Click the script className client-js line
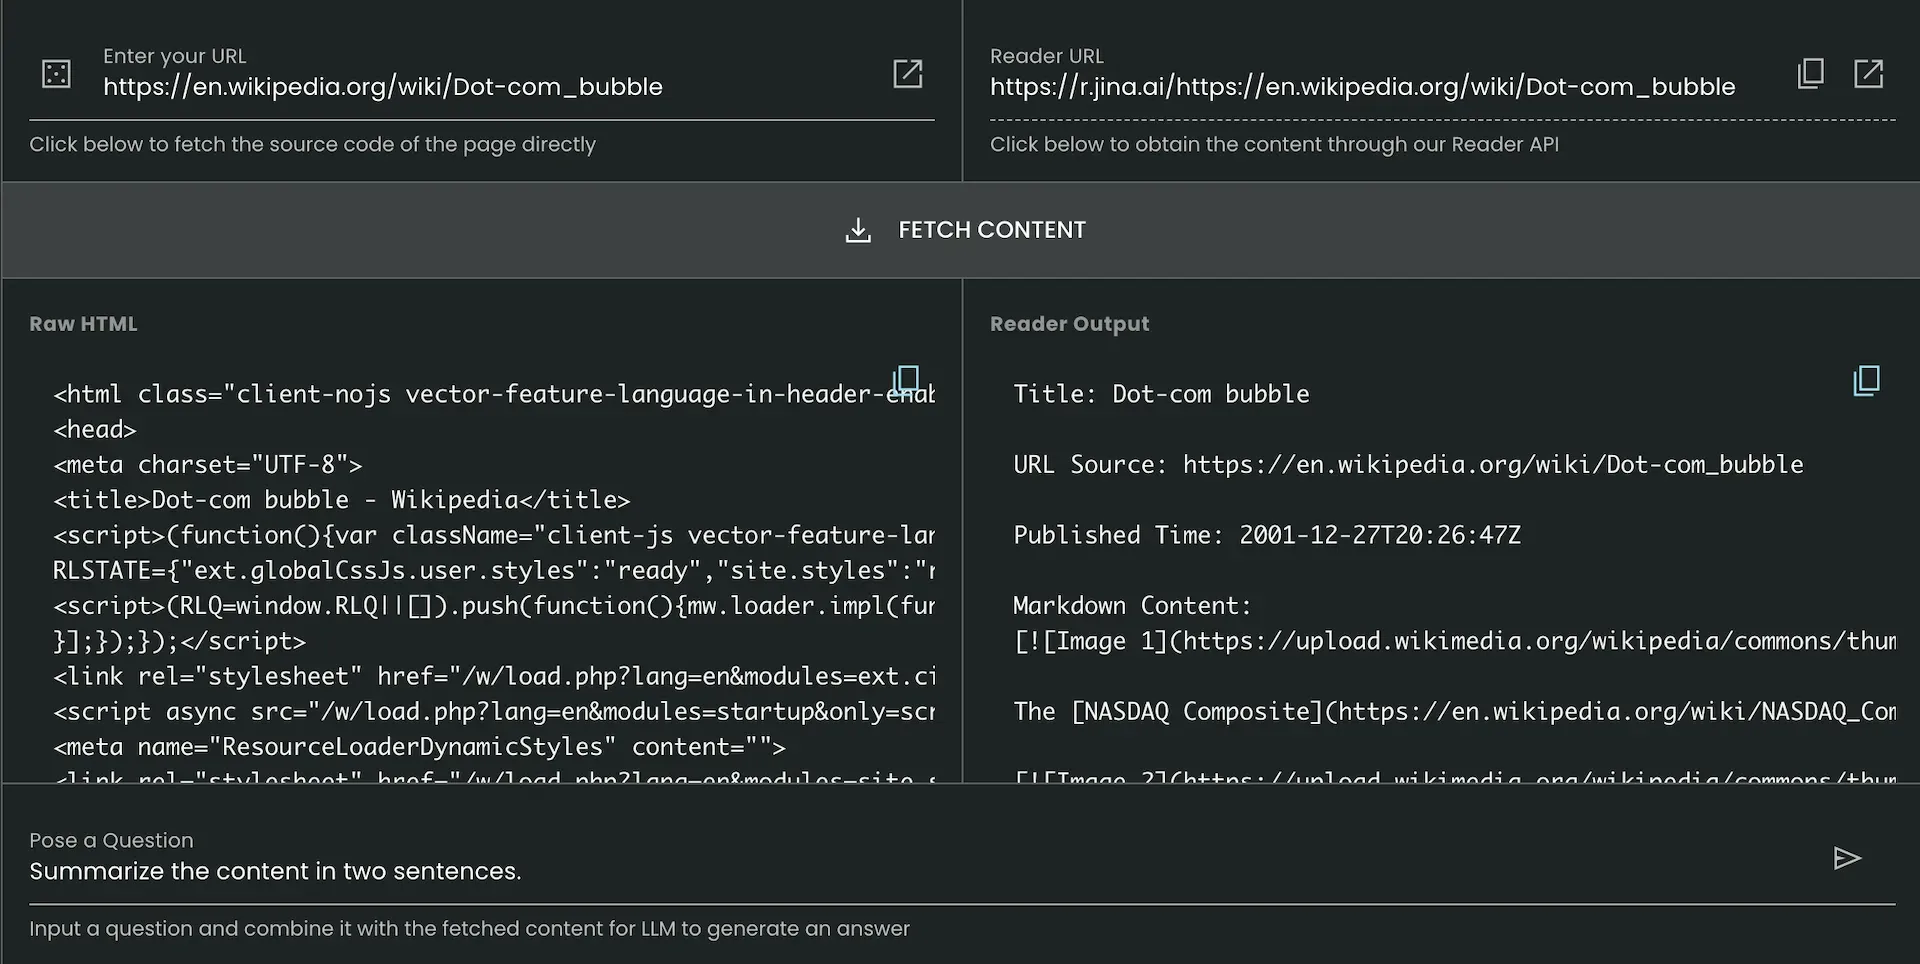This screenshot has width=1920, height=964. (x=494, y=535)
